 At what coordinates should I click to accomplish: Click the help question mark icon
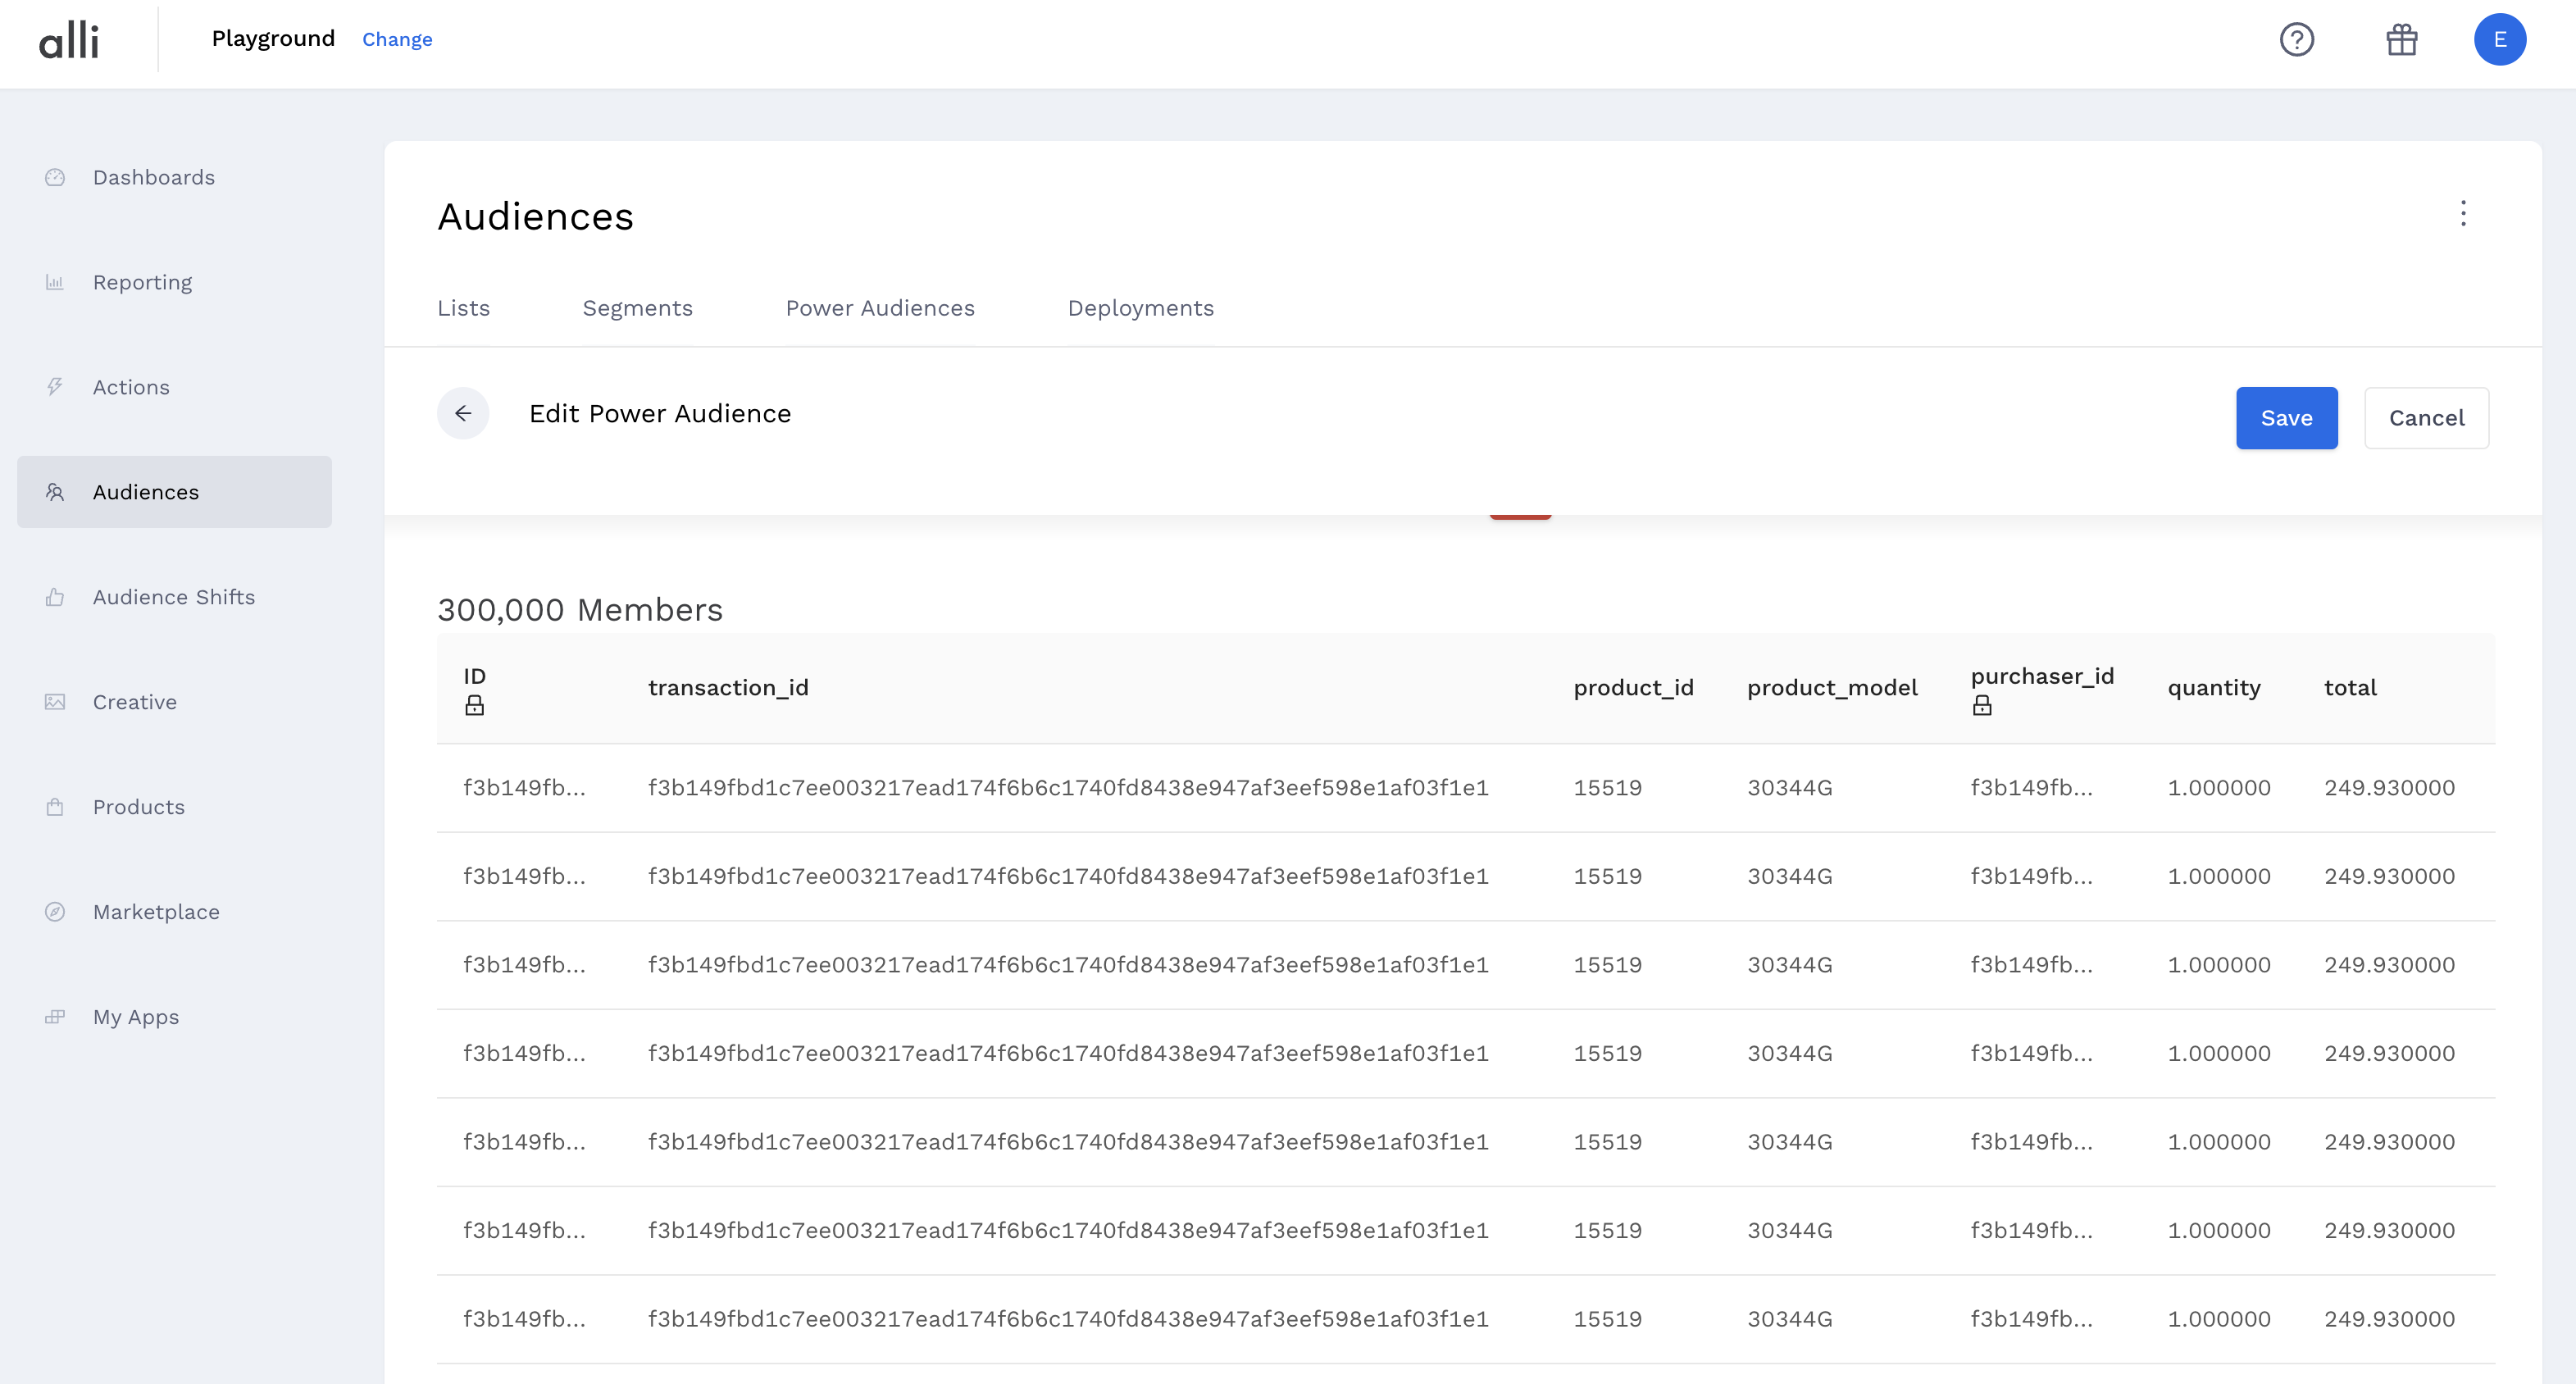click(2296, 40)
